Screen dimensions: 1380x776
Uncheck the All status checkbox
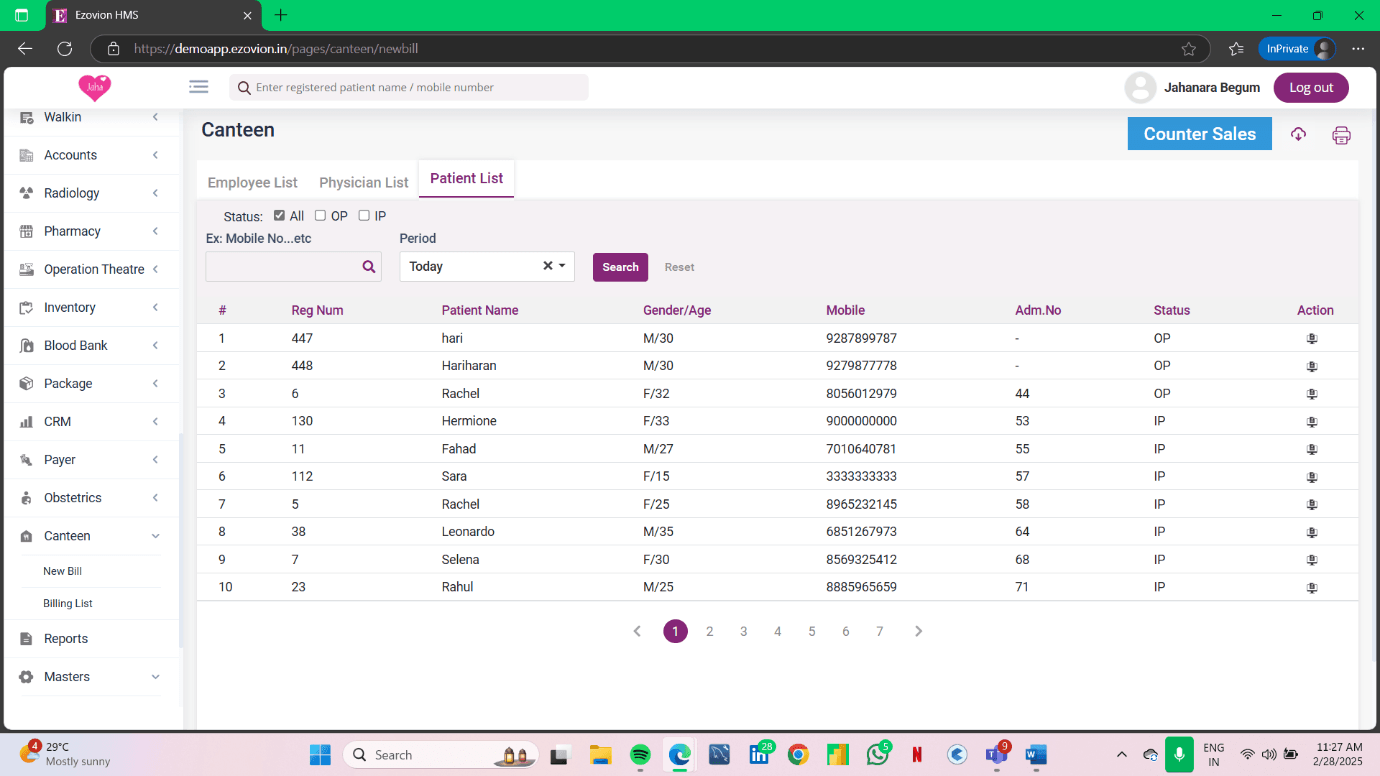(x=280, y=216)
